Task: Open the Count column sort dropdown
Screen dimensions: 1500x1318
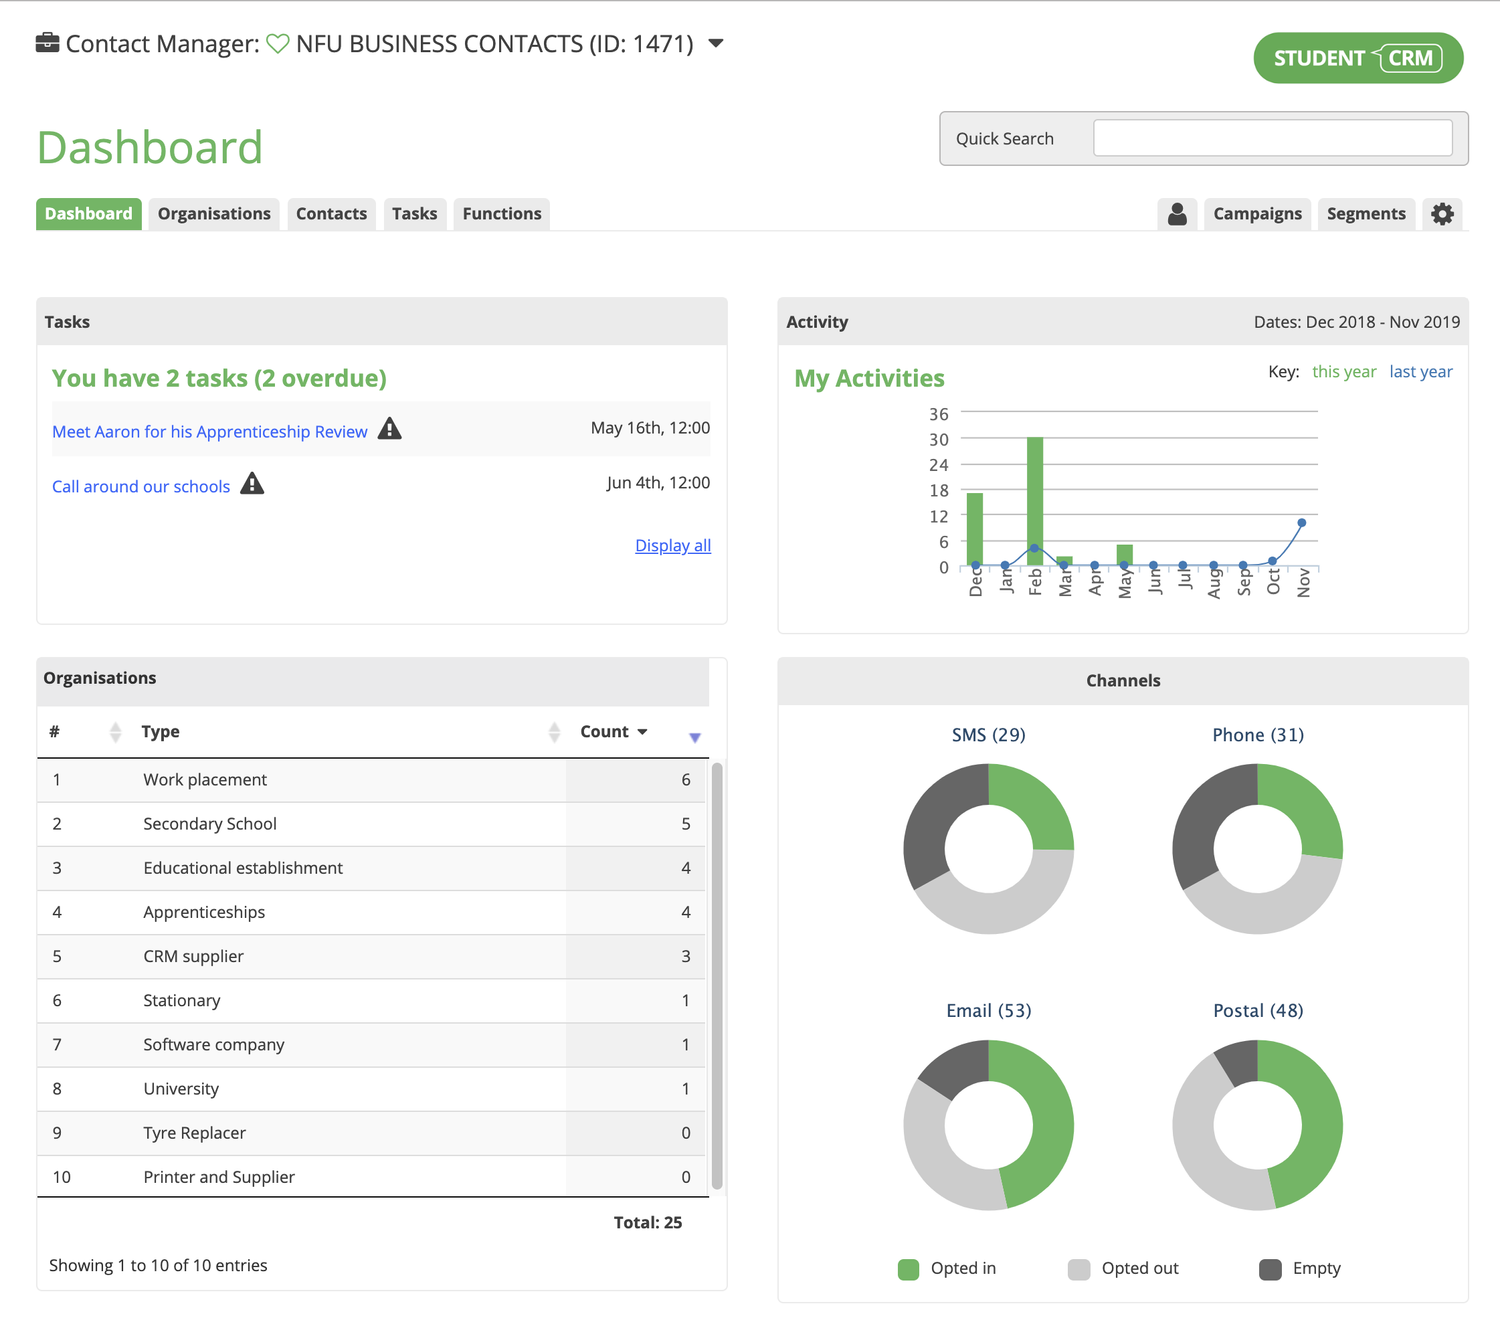Action: click(643, 731)
